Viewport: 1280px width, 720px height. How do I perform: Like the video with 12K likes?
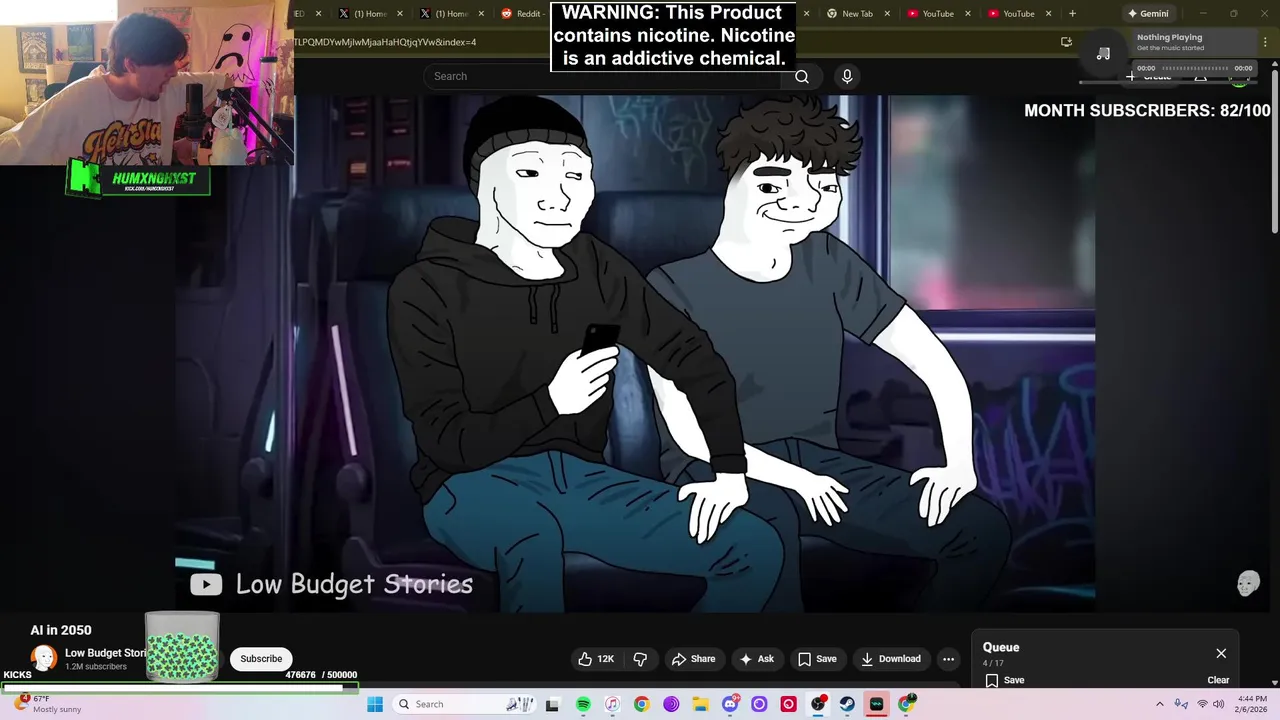pyautogui.click(x=596, y=659)
